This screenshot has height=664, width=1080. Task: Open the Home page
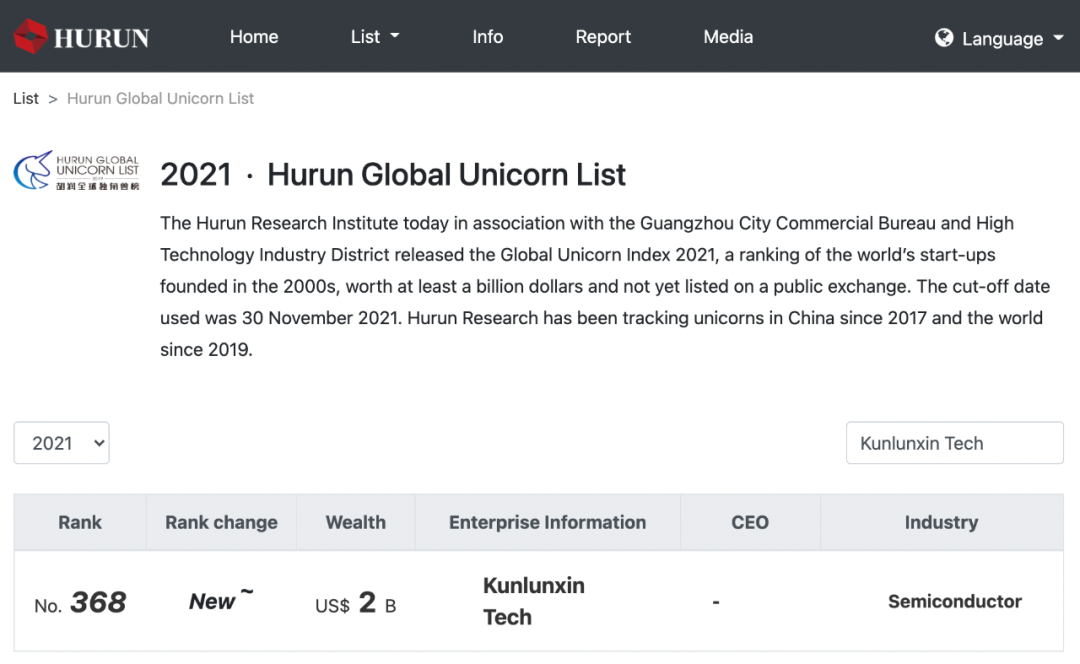click(254, 37)
